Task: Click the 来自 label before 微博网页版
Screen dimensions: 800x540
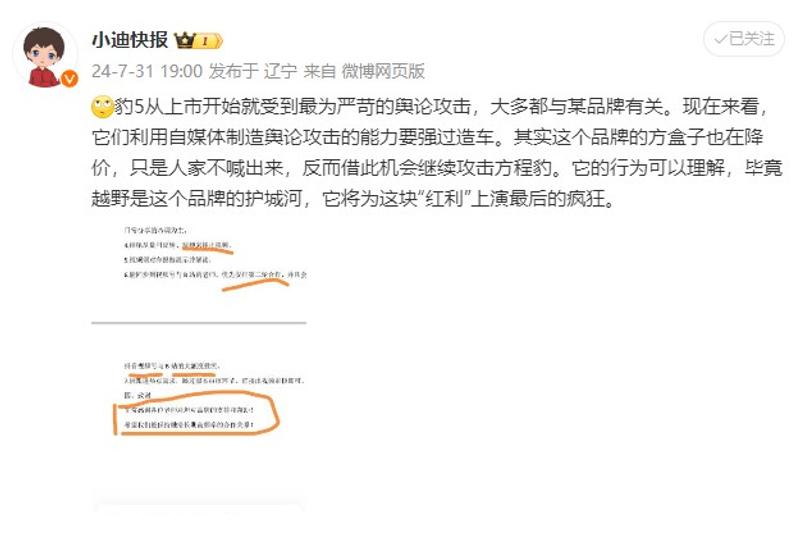Action: point(320,71)
